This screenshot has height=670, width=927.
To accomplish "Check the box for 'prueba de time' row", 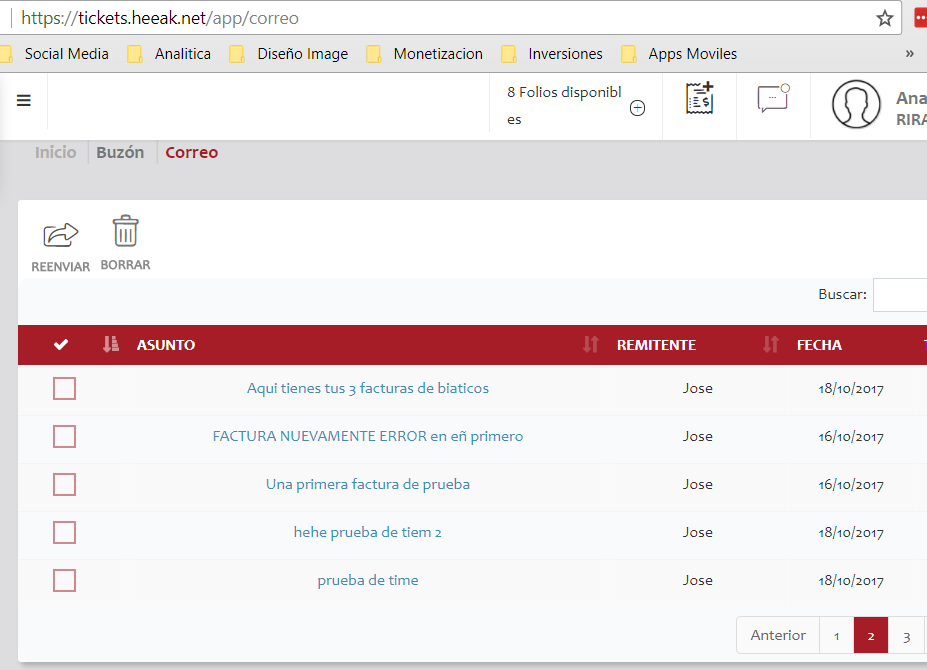I will [x=64, y=580].
